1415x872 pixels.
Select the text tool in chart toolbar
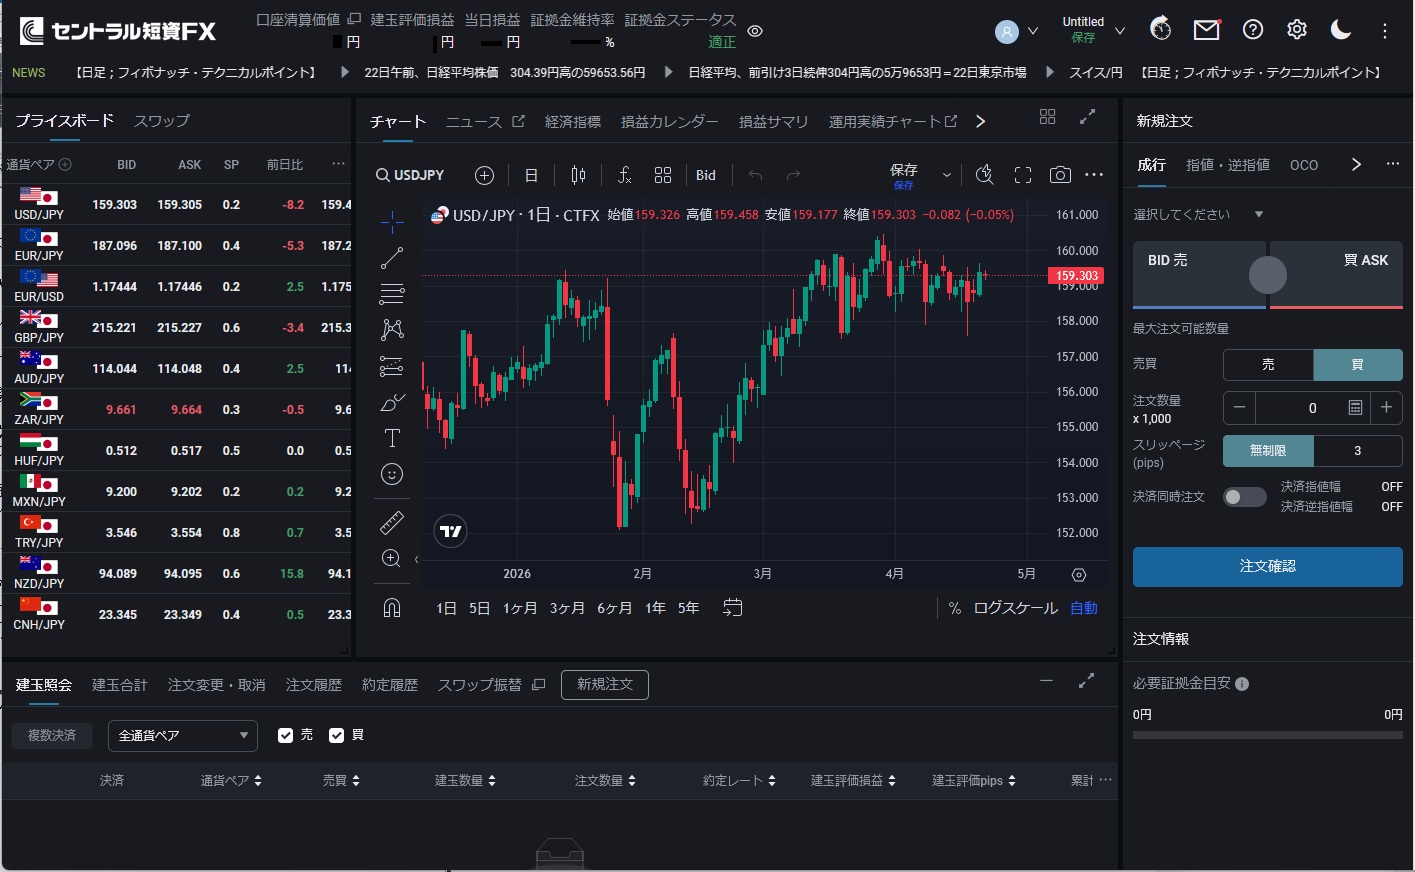click(392, 438)
